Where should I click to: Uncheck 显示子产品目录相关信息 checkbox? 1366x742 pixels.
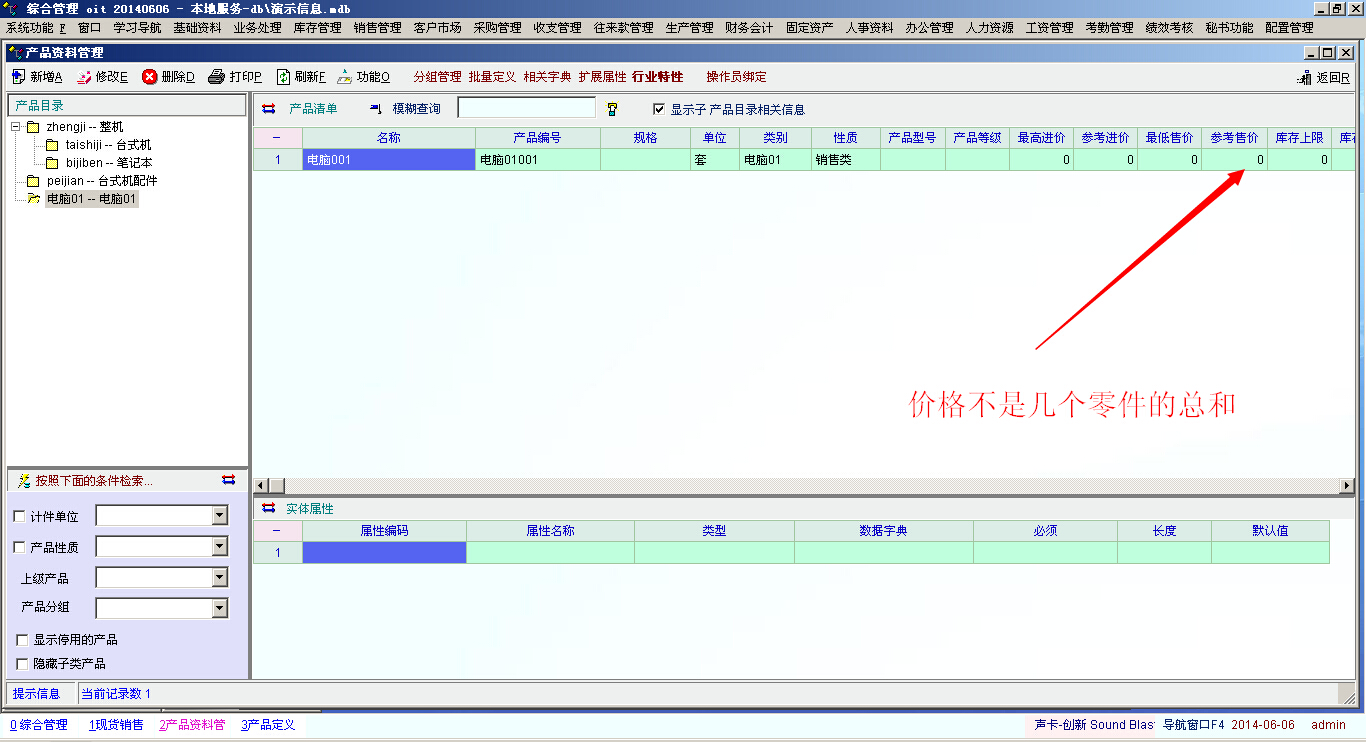[x=658, y=109]
